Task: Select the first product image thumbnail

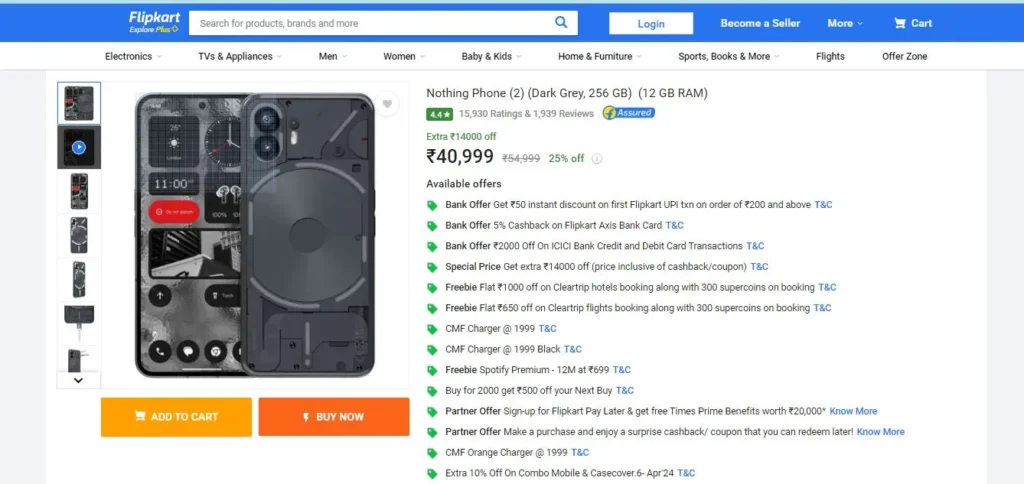Action: coord(79,103)
